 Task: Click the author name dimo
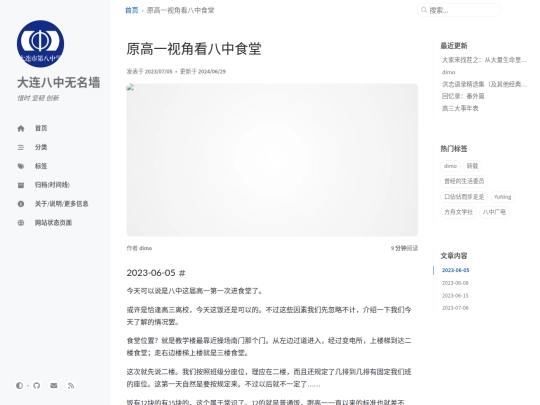pos(145,248)
